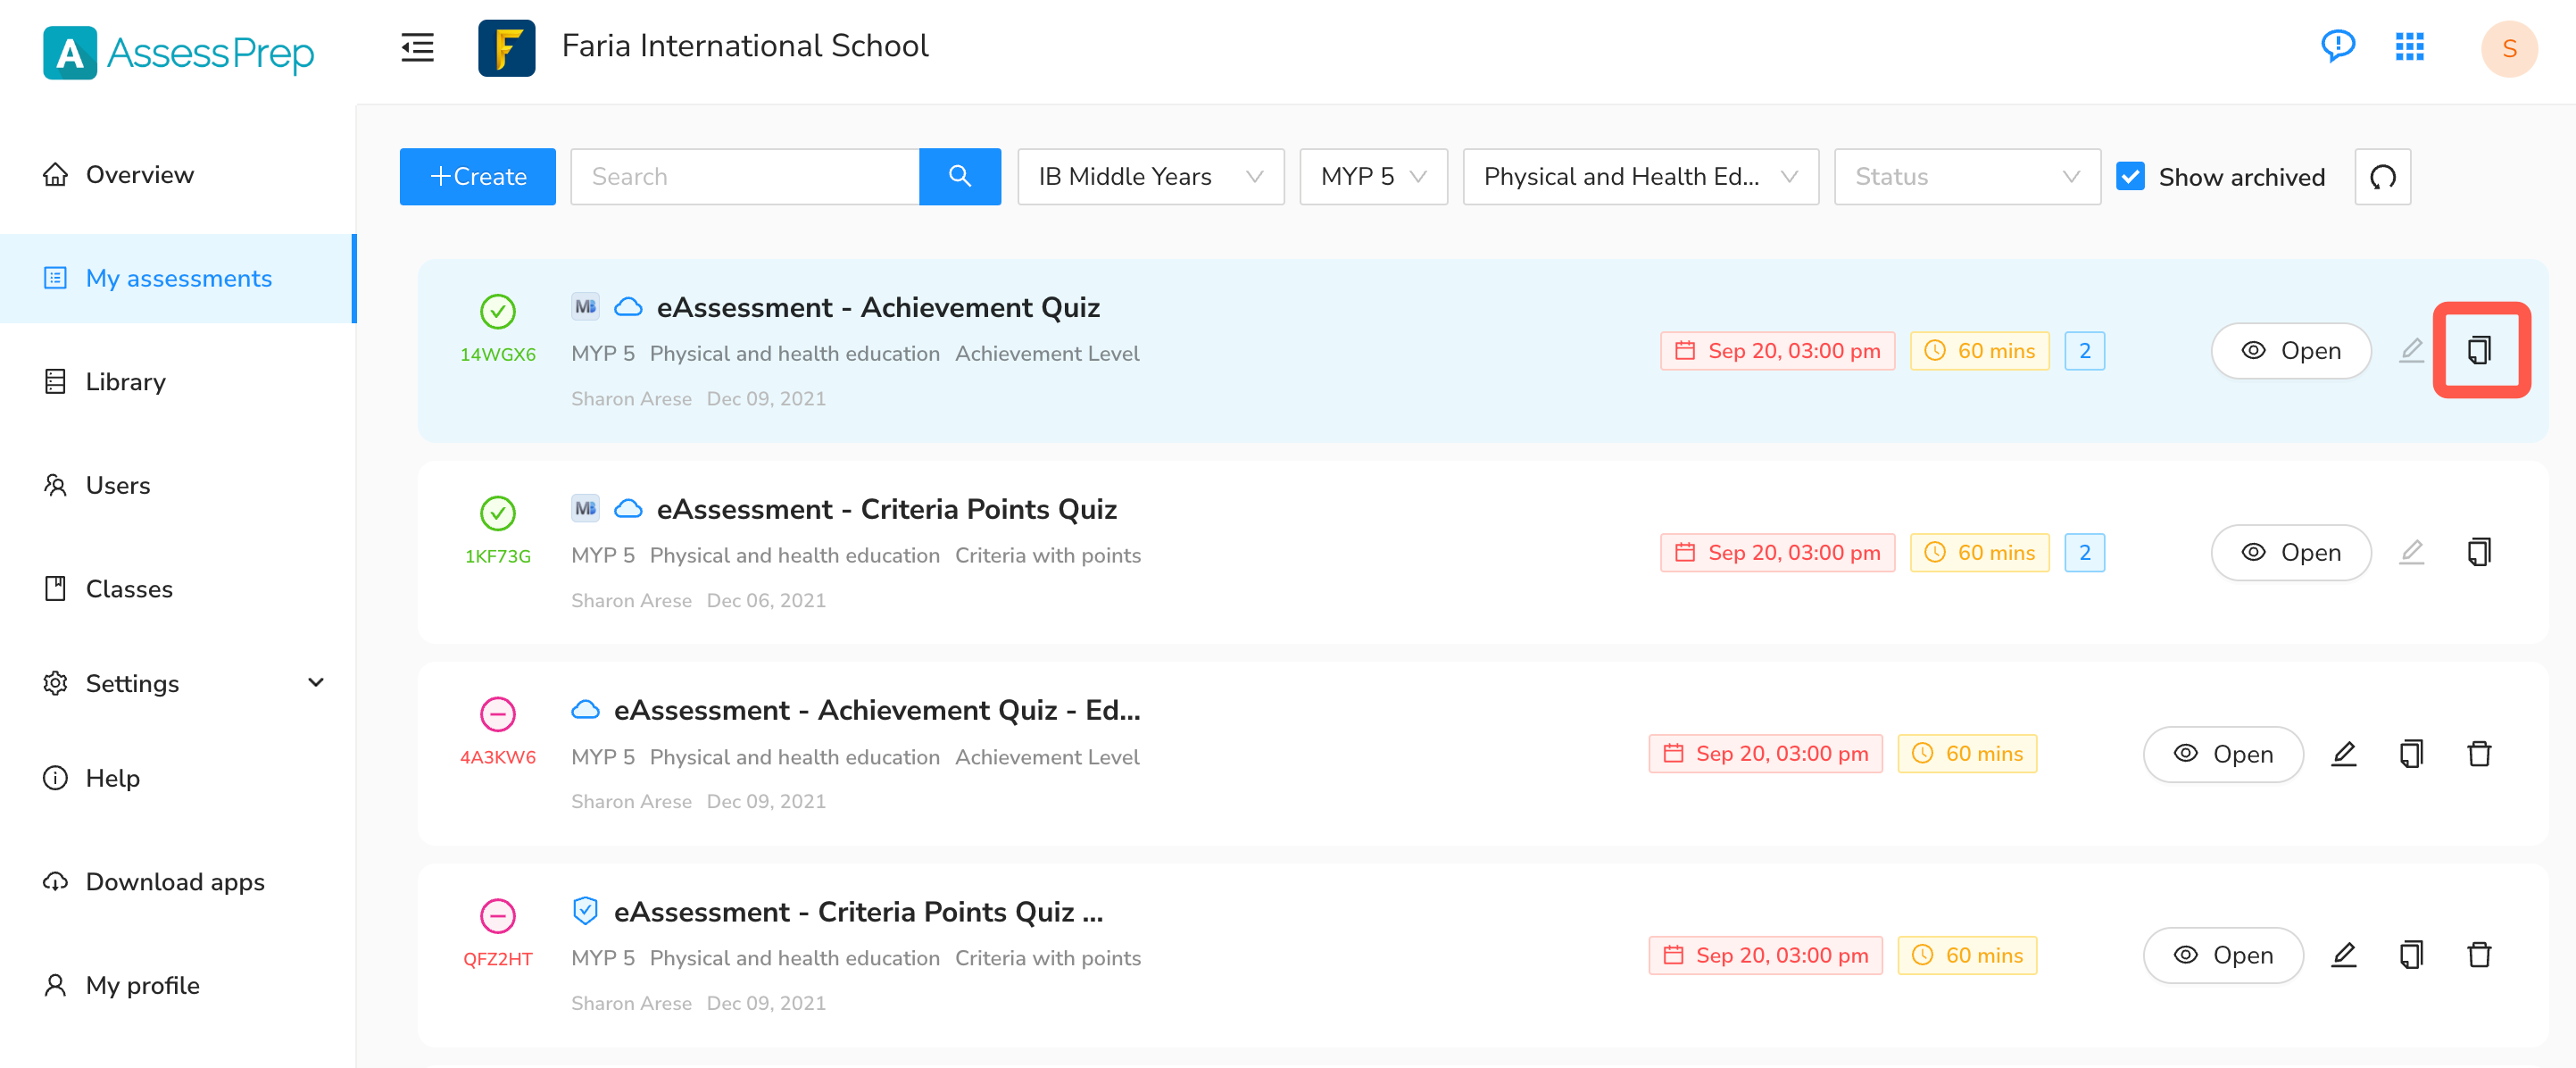Duplicate the 1KF73G Criteria Points Quiz
This screenshot has height=1068, width=2576.
point(2479,552)
